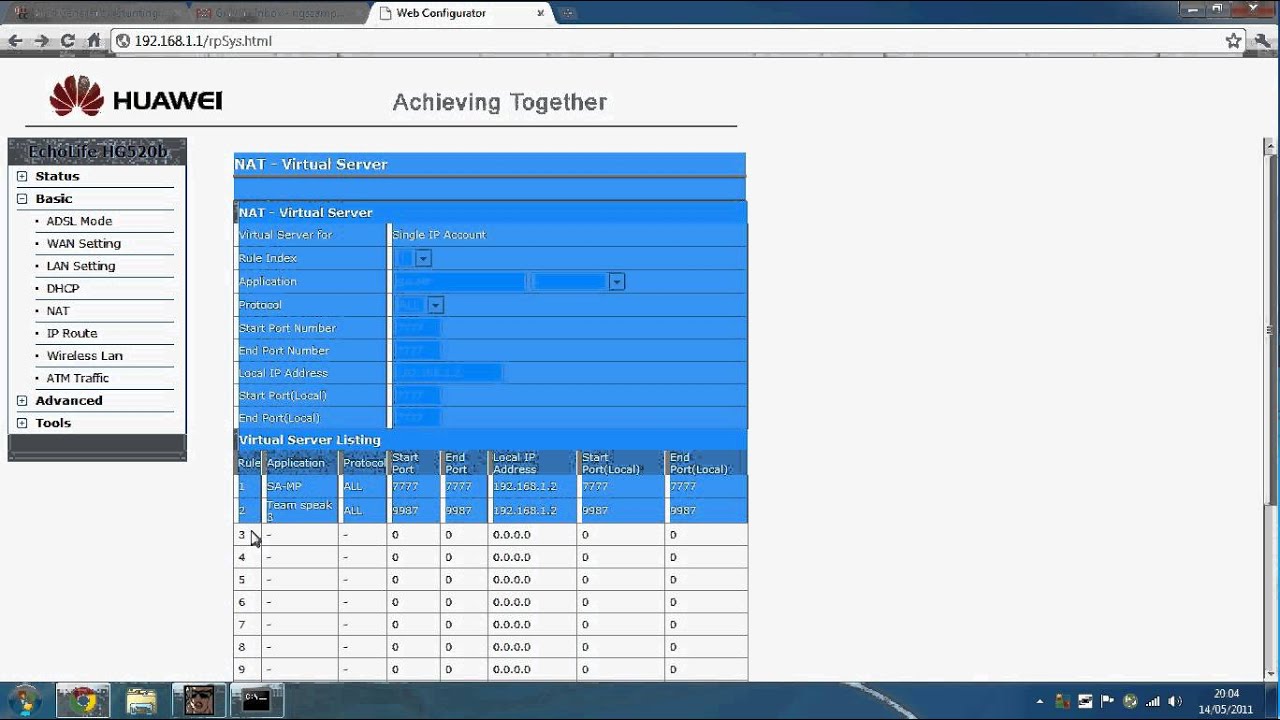1280x720 pixels.
Task: Click the volume speaker tray icon
Action: [x=1176, y=701]
